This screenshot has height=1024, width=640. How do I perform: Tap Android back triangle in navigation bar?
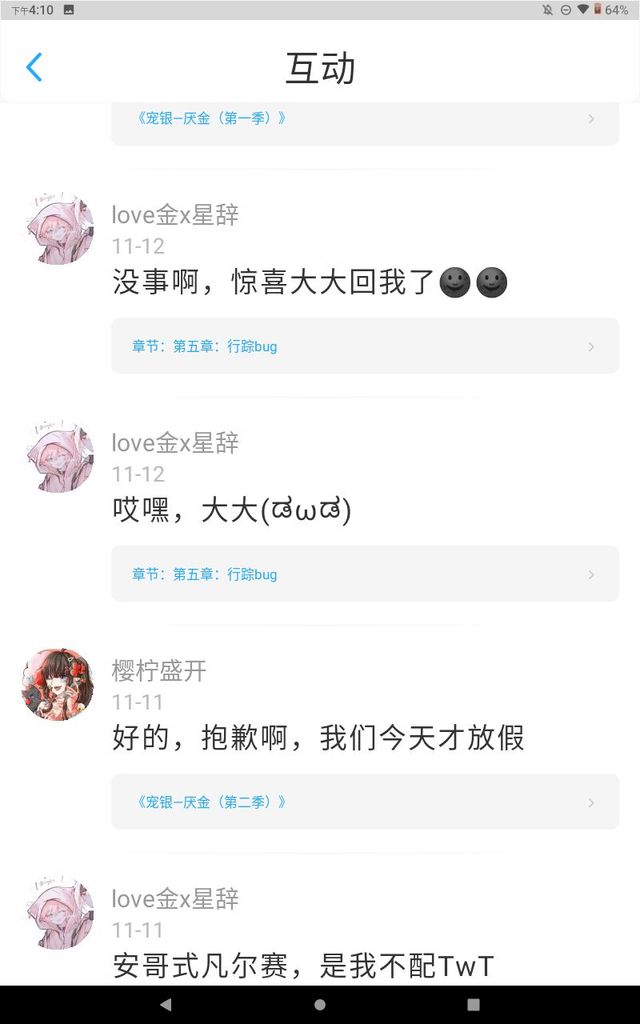click(166, 1004)
